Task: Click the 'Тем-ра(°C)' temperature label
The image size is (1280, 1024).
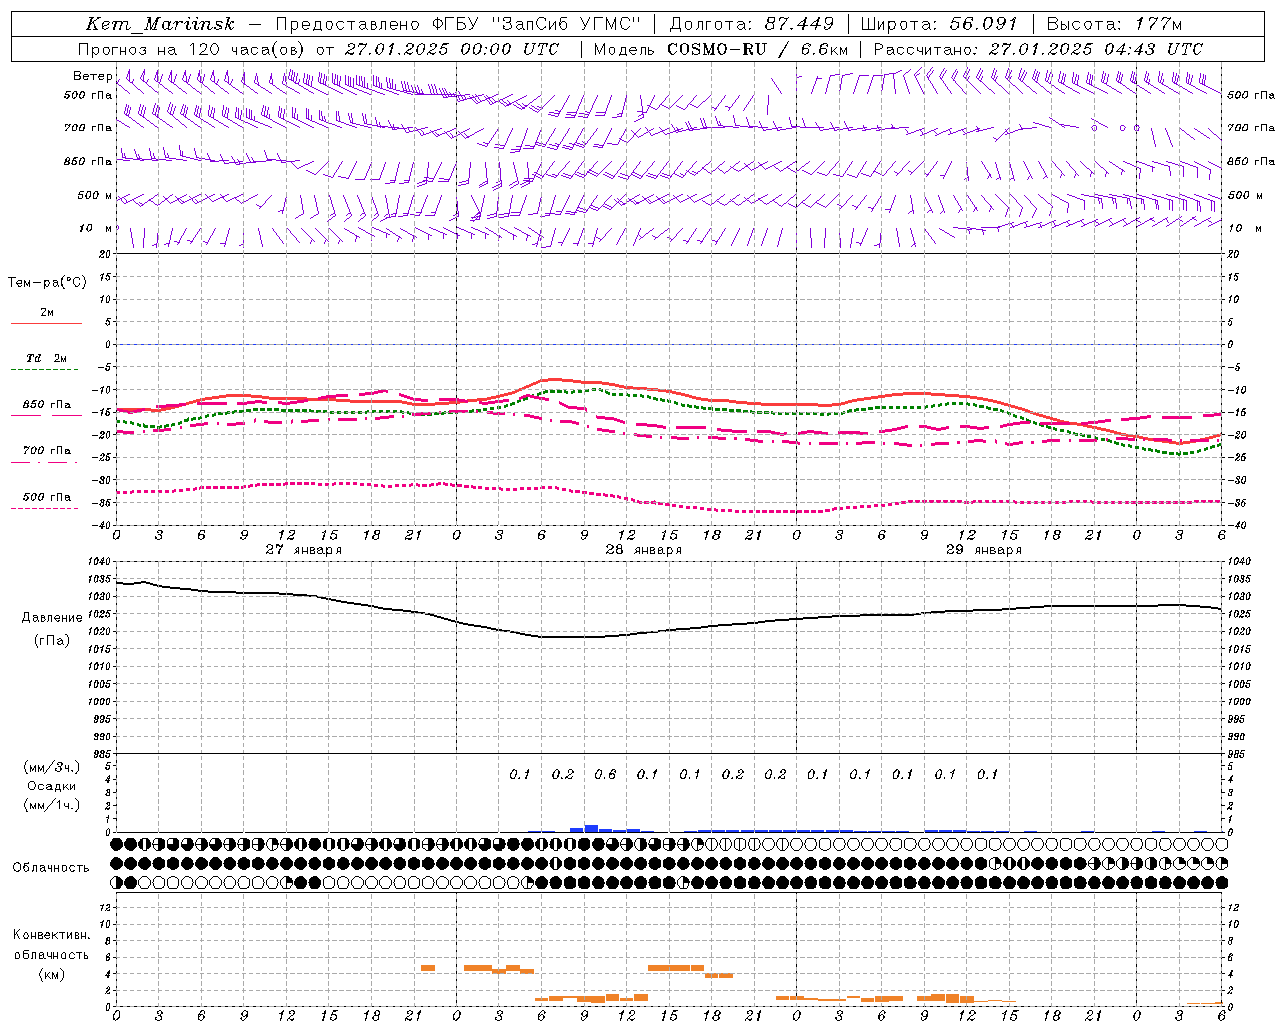Action: click(47, 283)
